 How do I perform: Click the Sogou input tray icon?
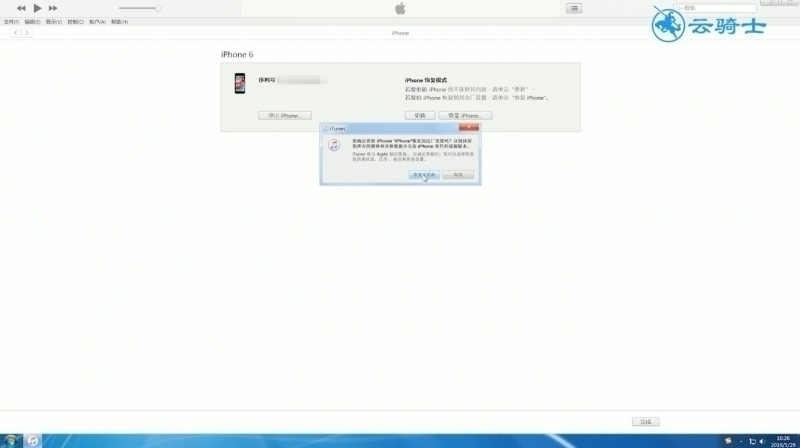(x=728, y=441)
